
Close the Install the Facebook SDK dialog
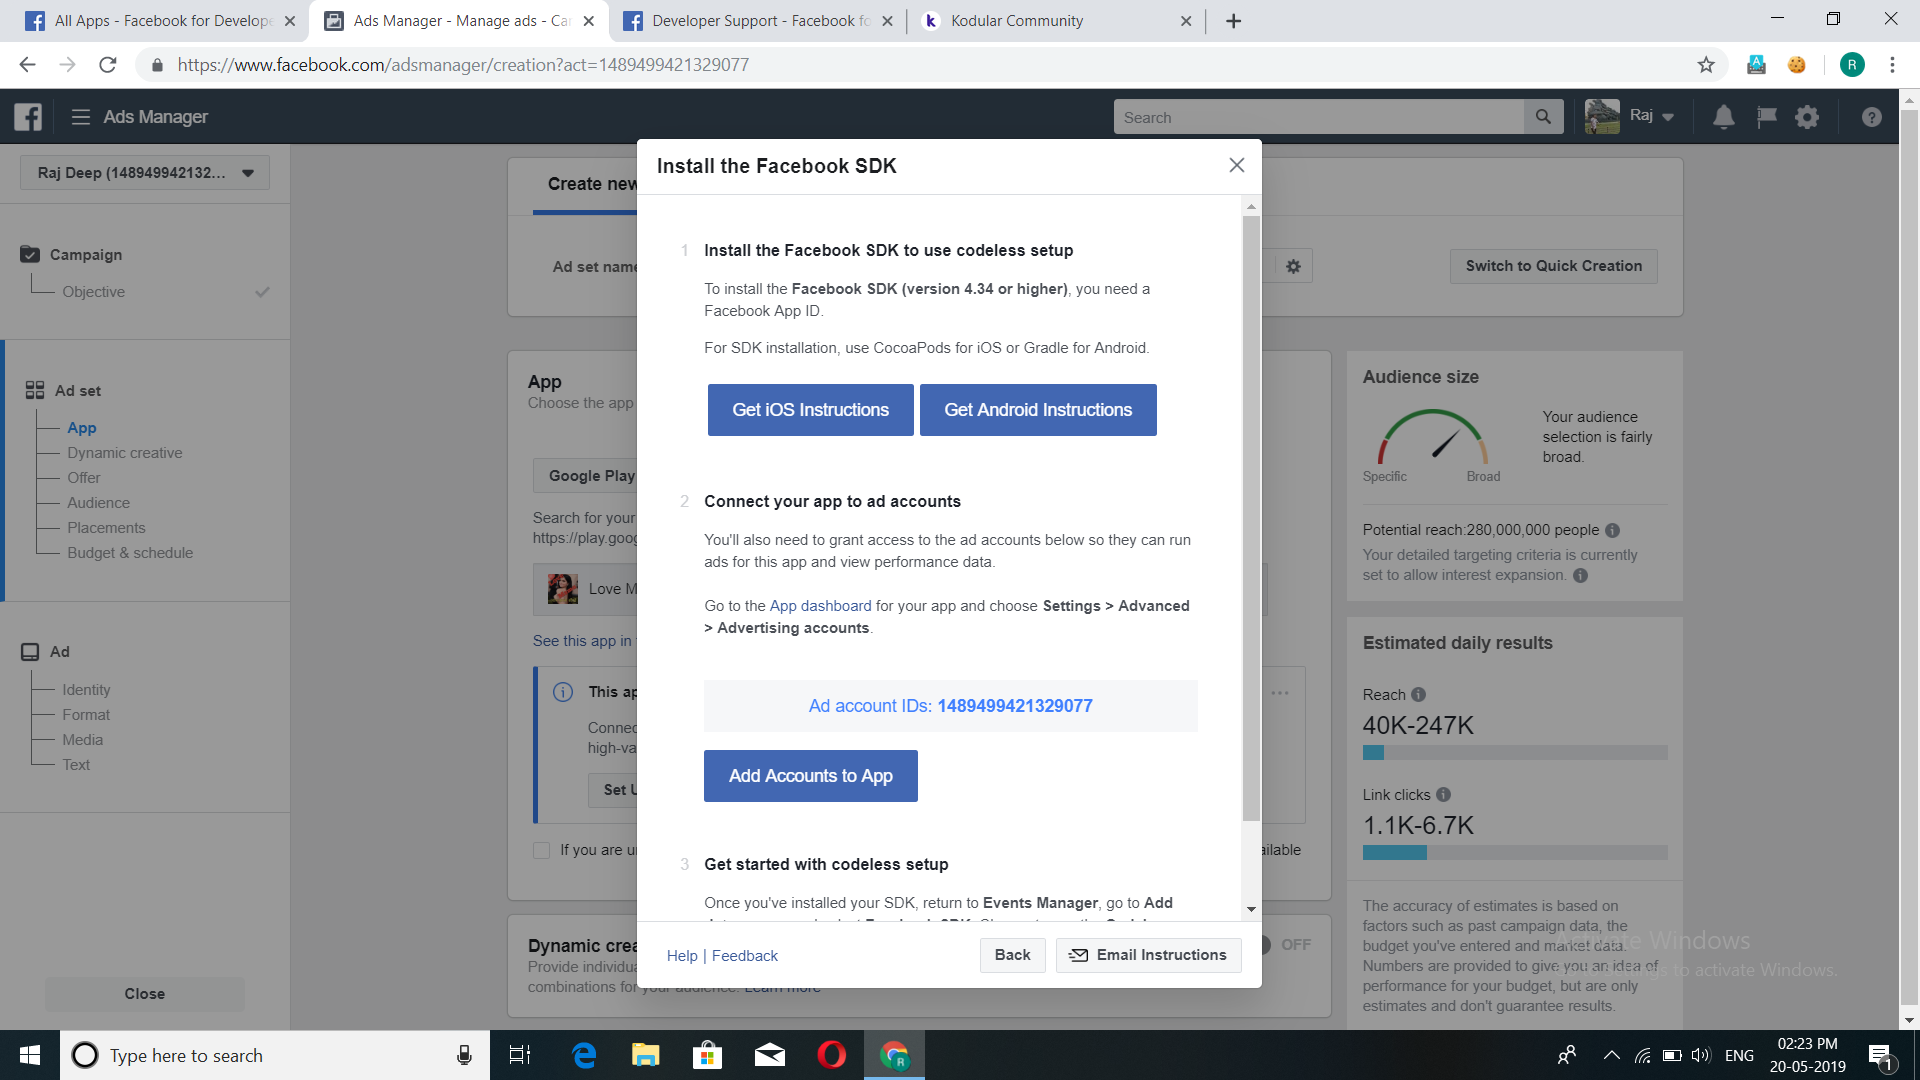click(x=1237, y=165)
